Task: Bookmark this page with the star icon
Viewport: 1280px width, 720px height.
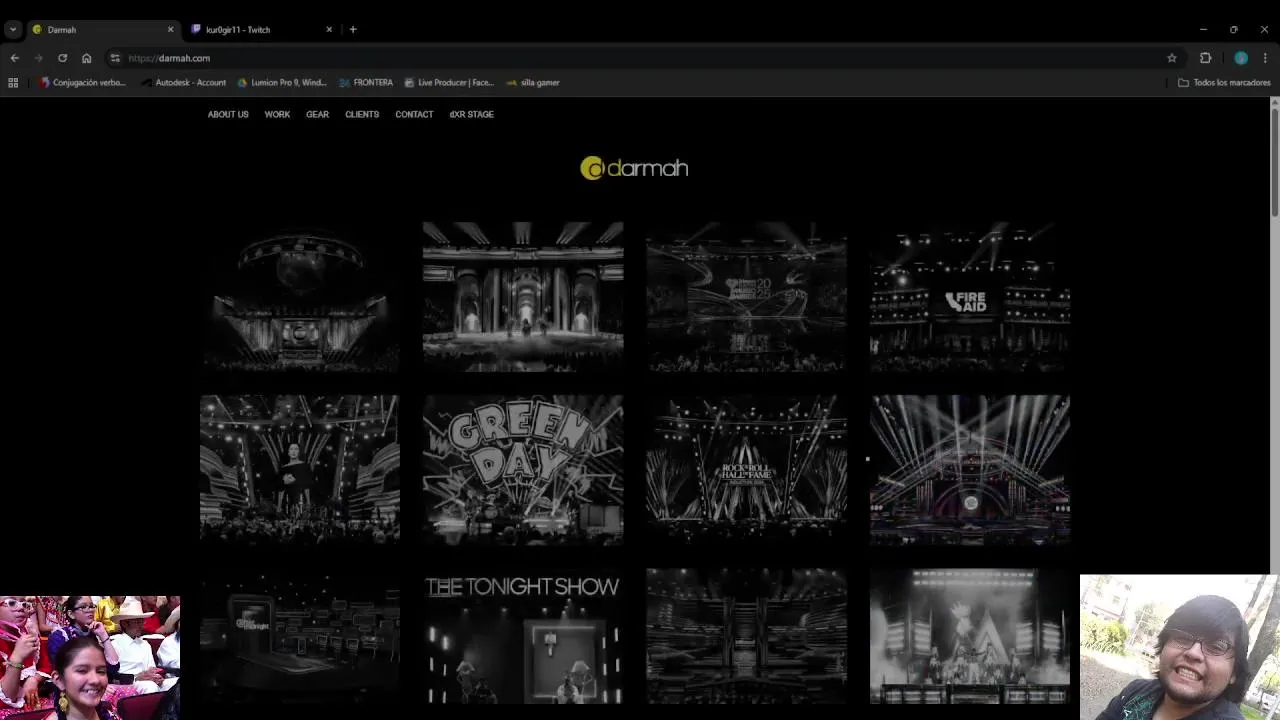Action: click(1172, 58)
